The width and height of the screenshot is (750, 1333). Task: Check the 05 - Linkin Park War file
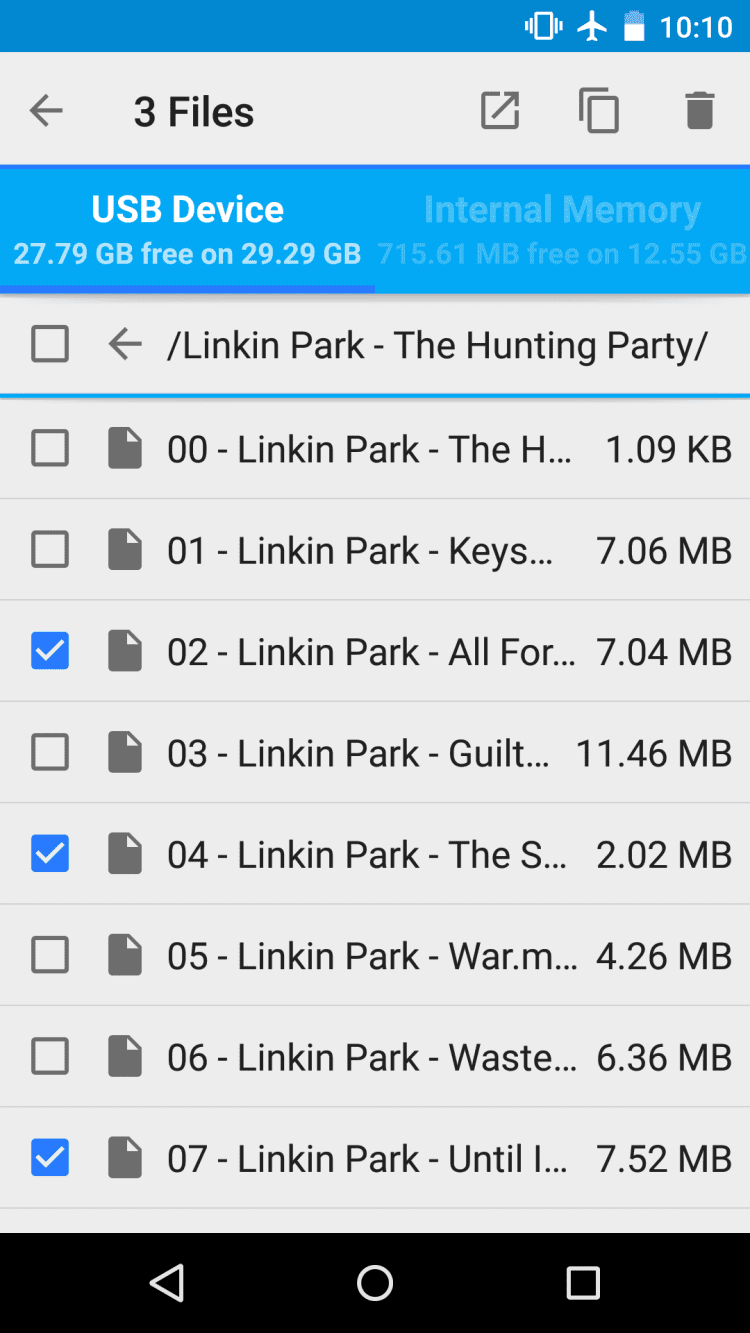tap(50, 956)
